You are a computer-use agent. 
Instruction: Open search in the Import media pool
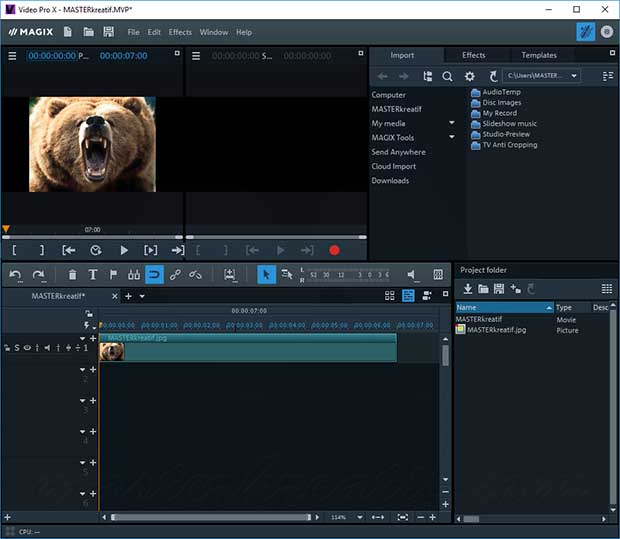(x=447, y=76)
